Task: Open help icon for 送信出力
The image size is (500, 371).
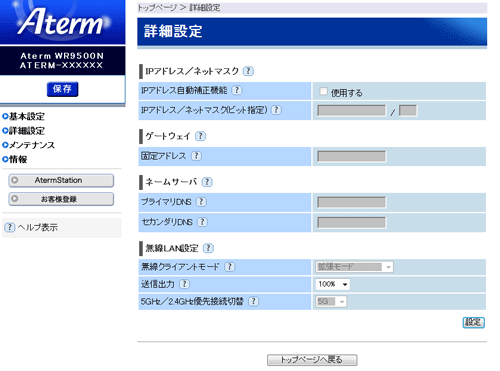Action: 184,284
